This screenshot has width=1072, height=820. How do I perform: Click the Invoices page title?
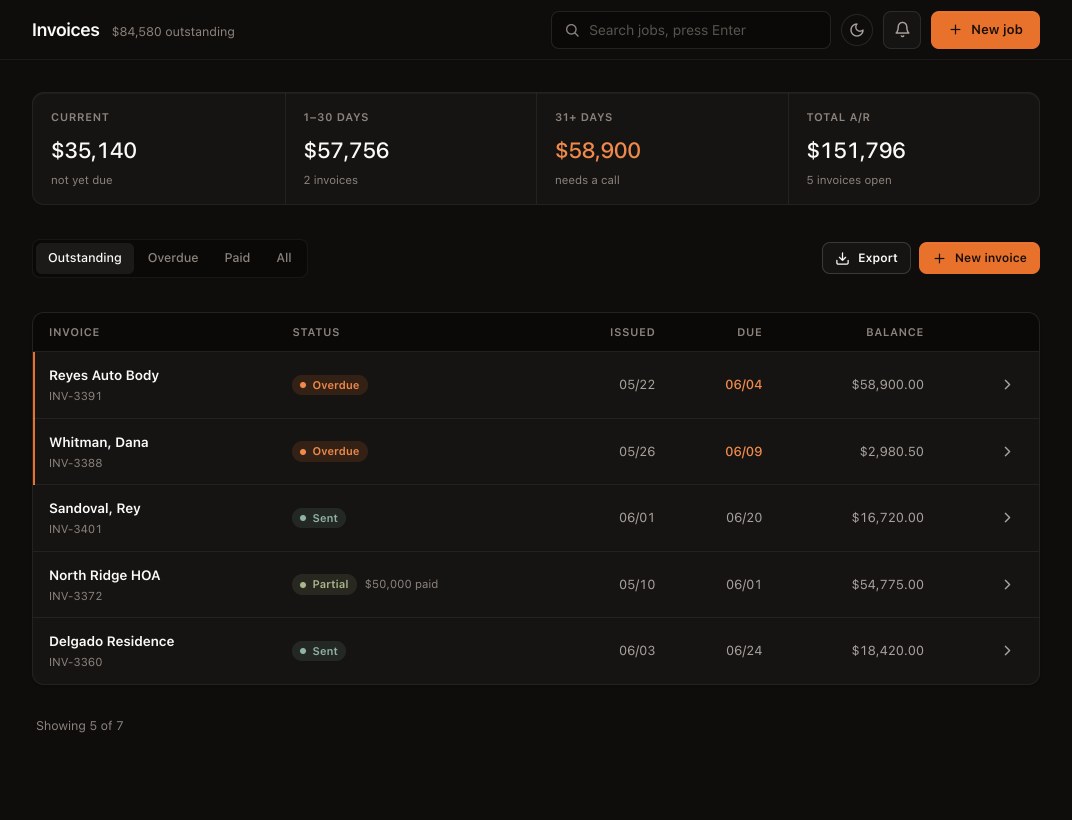[66, 30]
